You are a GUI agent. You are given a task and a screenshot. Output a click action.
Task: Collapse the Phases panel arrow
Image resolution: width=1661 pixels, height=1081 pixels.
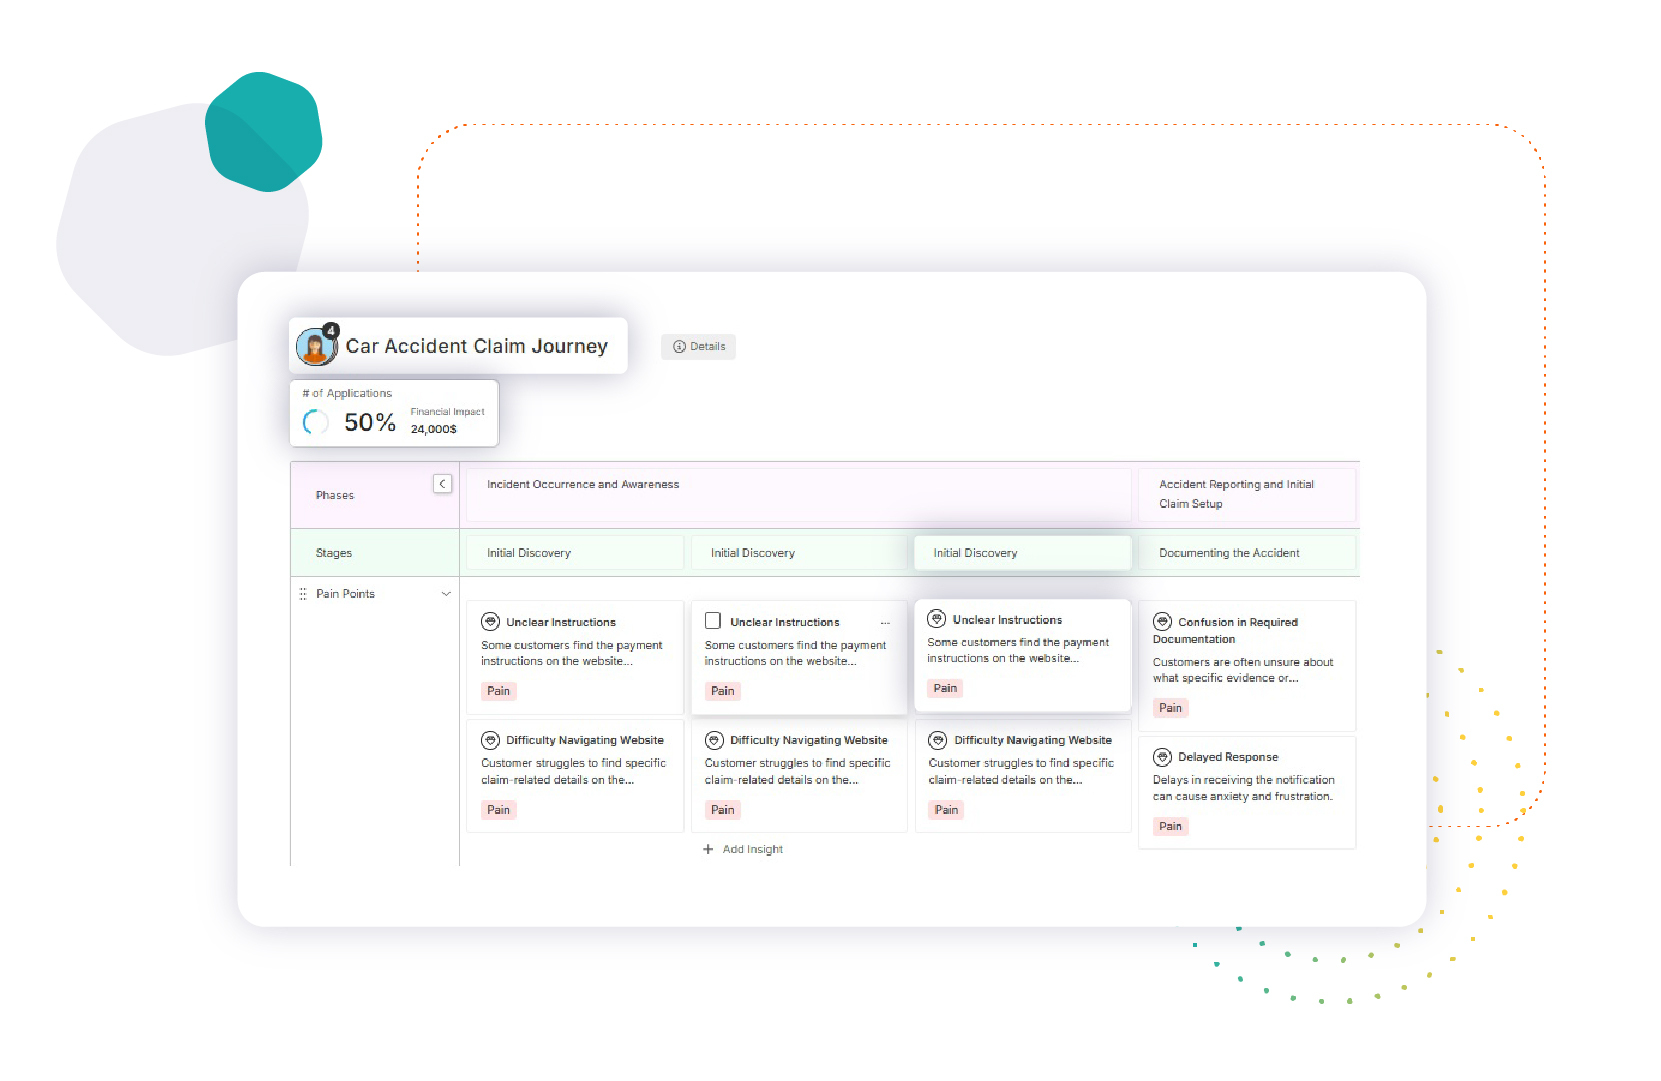442,484
